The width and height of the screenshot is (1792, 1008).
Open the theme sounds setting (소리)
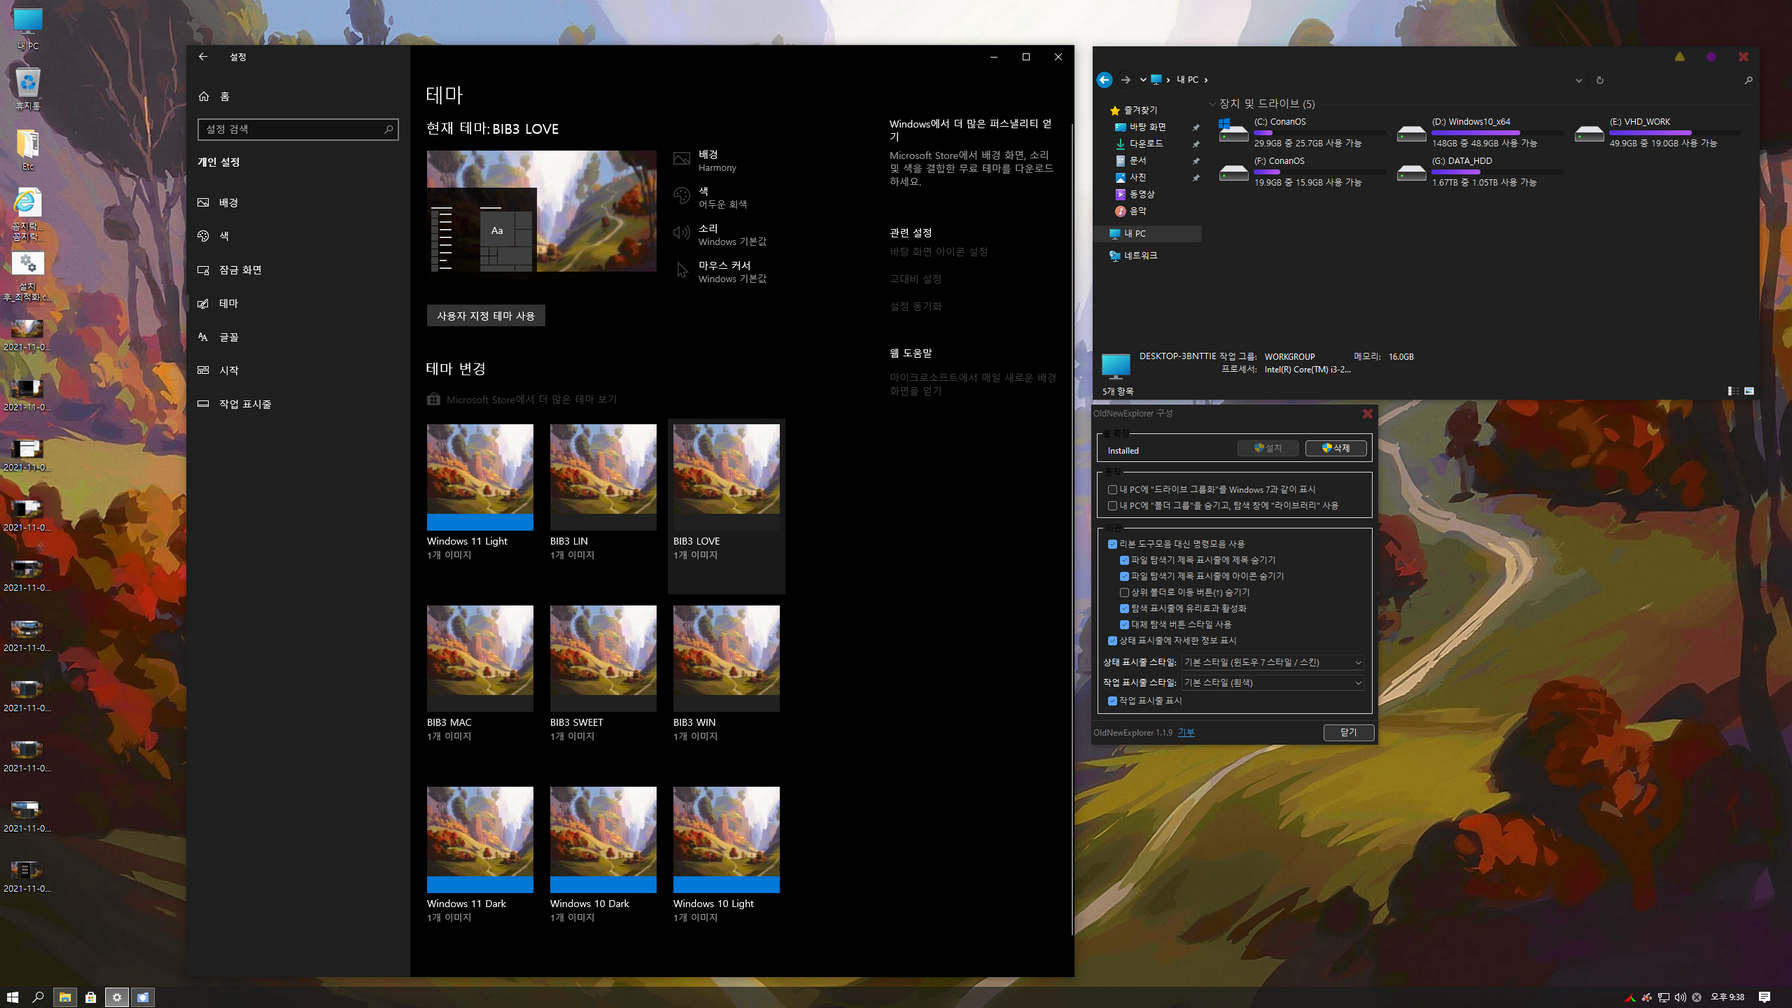coord(720,234)
